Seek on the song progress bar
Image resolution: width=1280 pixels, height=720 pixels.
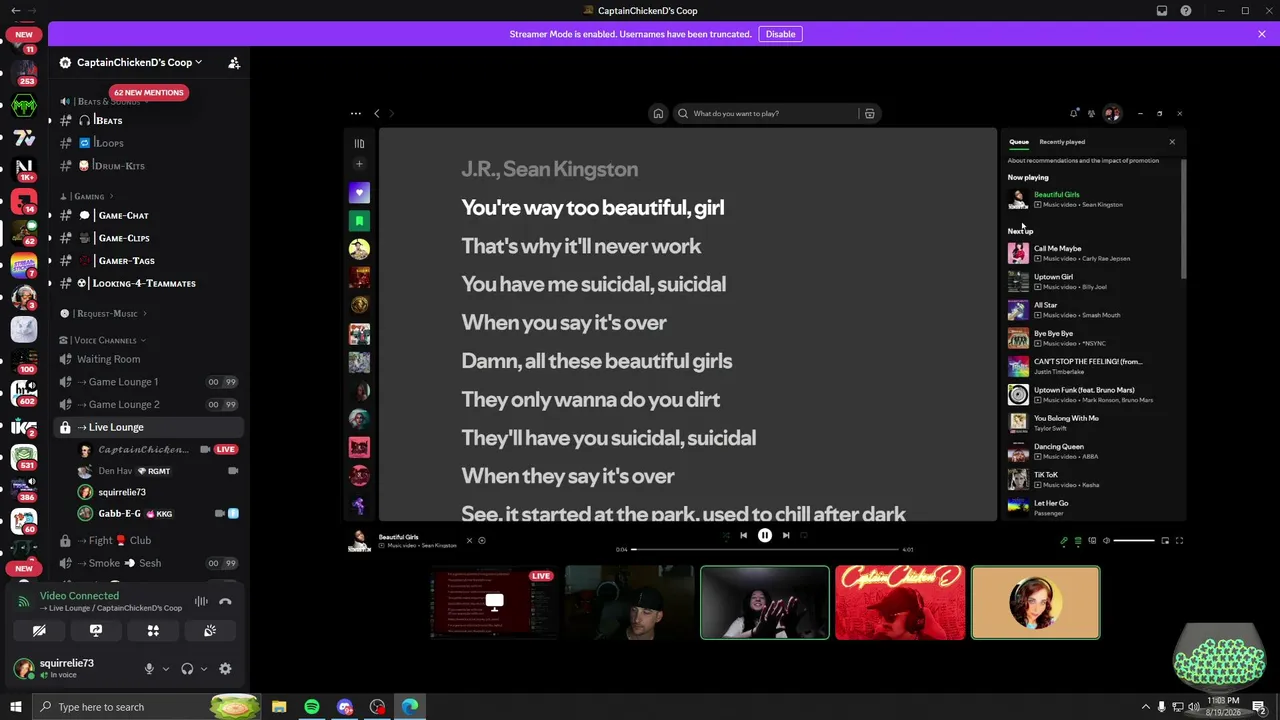pyautogui.click(x=765, y=549)
